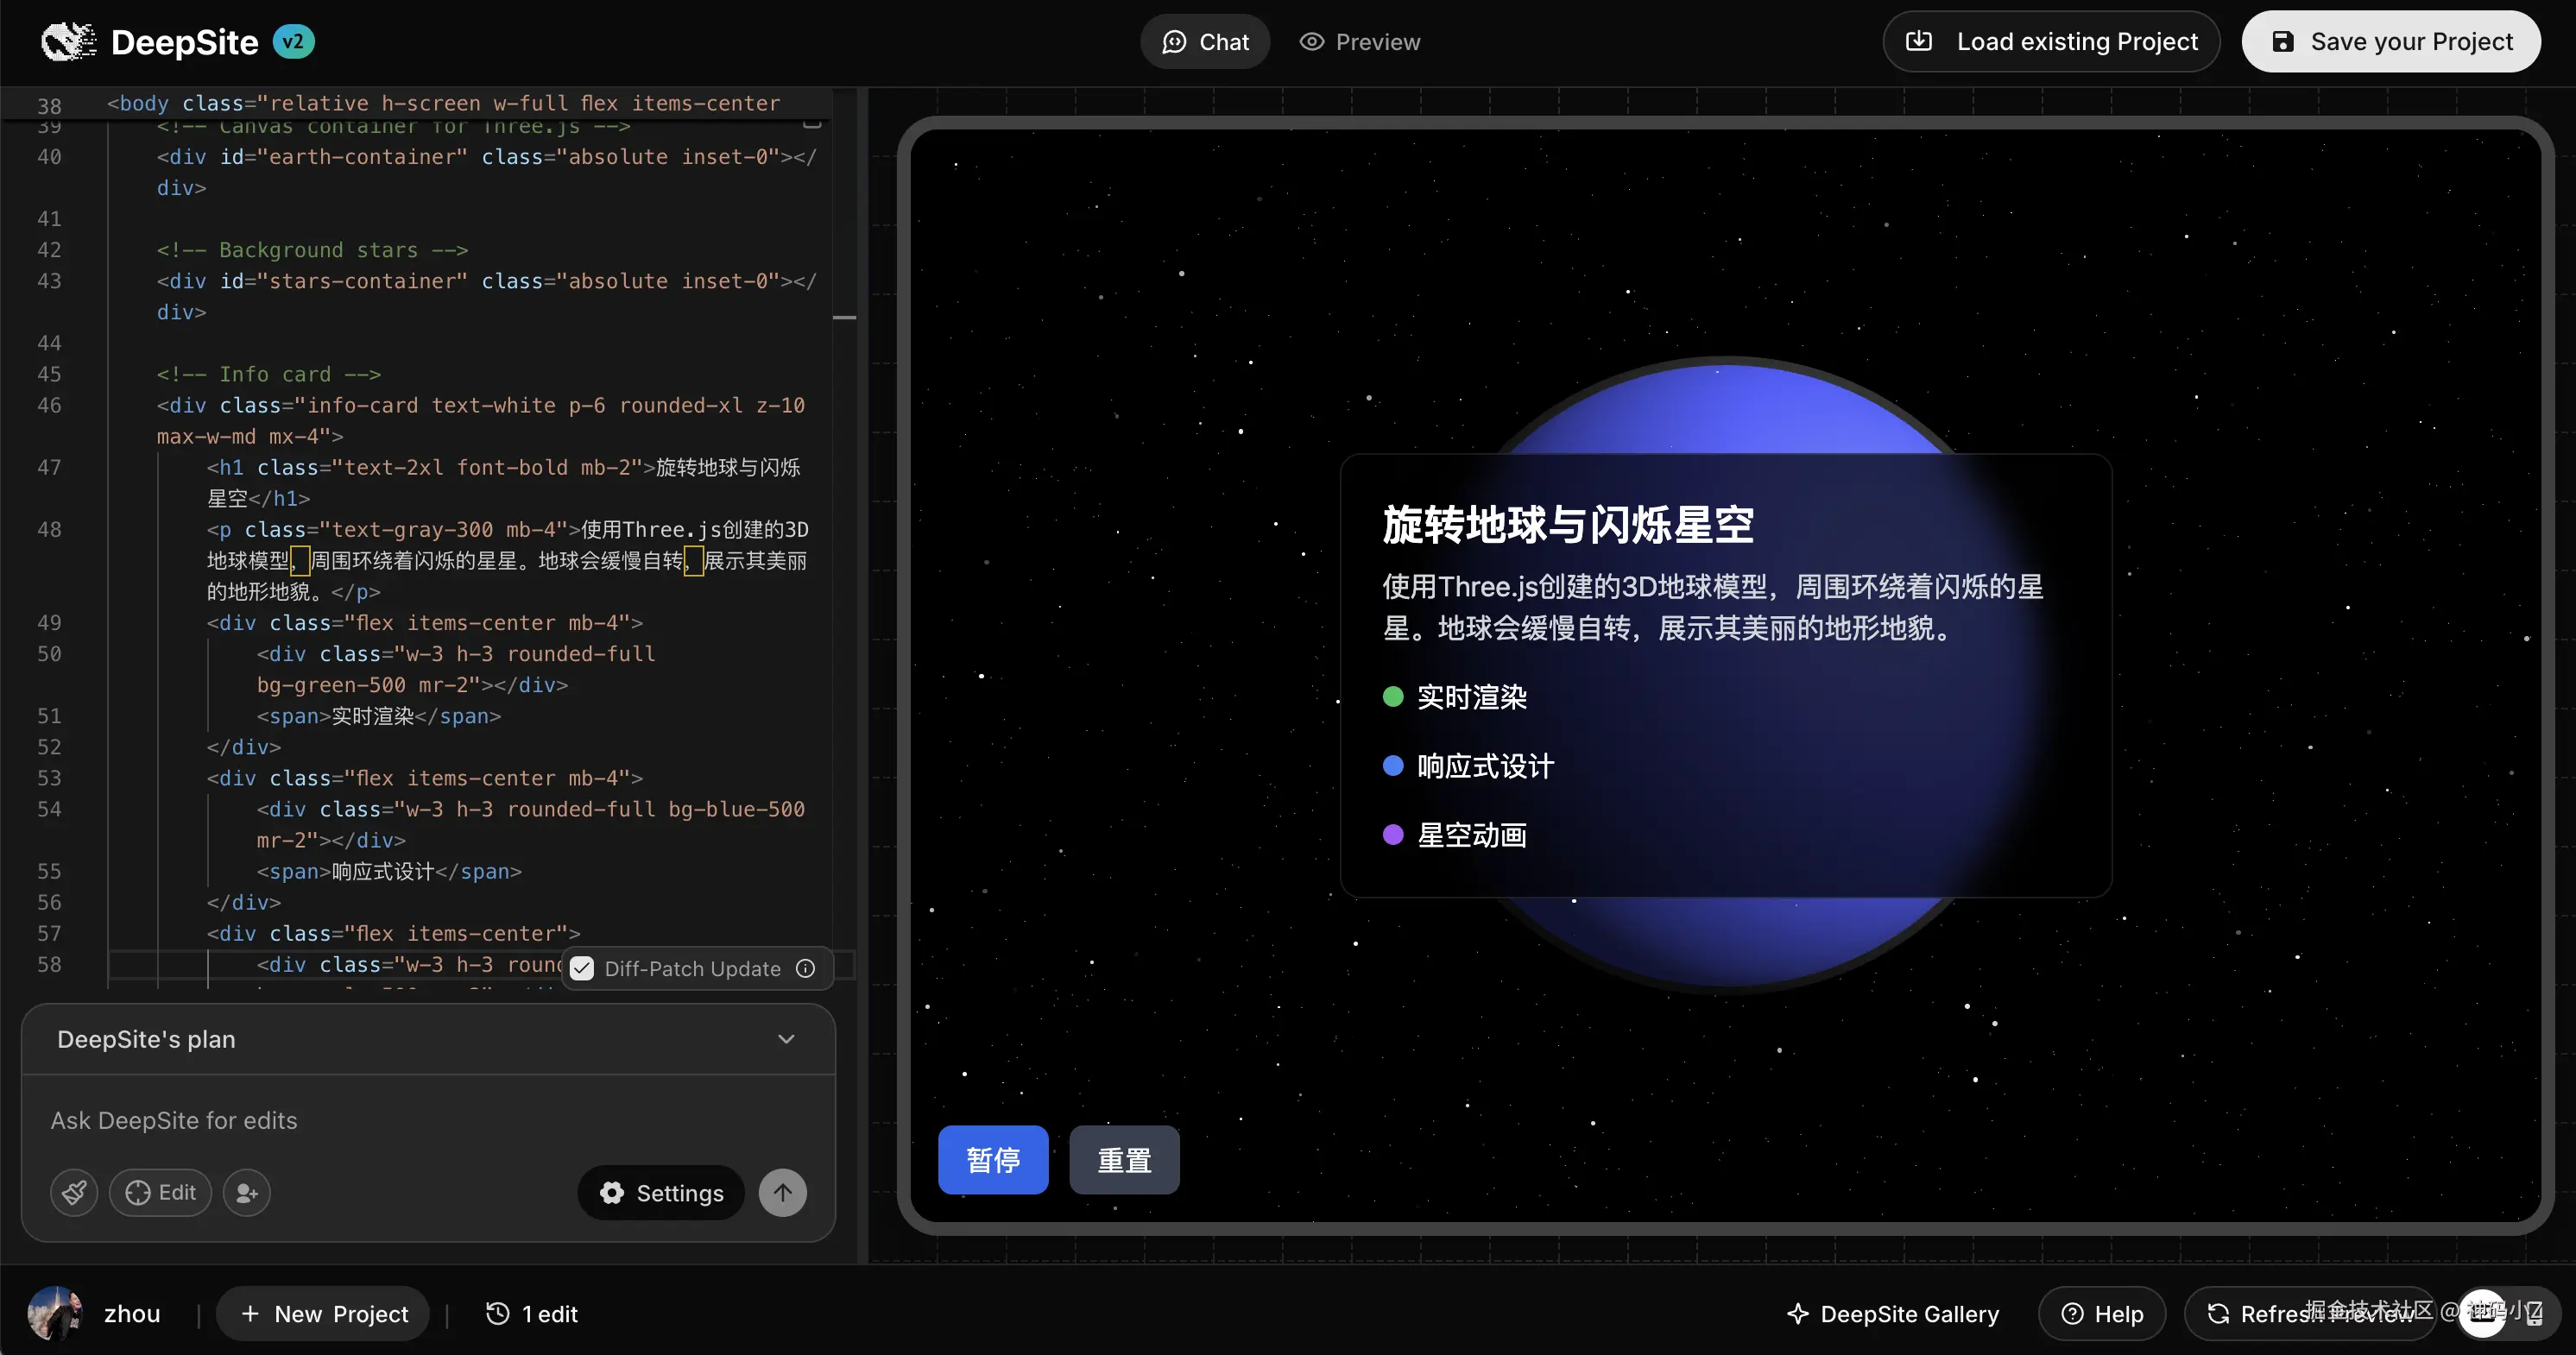Switch to the Chat tab

click(x=1205, y=42)
